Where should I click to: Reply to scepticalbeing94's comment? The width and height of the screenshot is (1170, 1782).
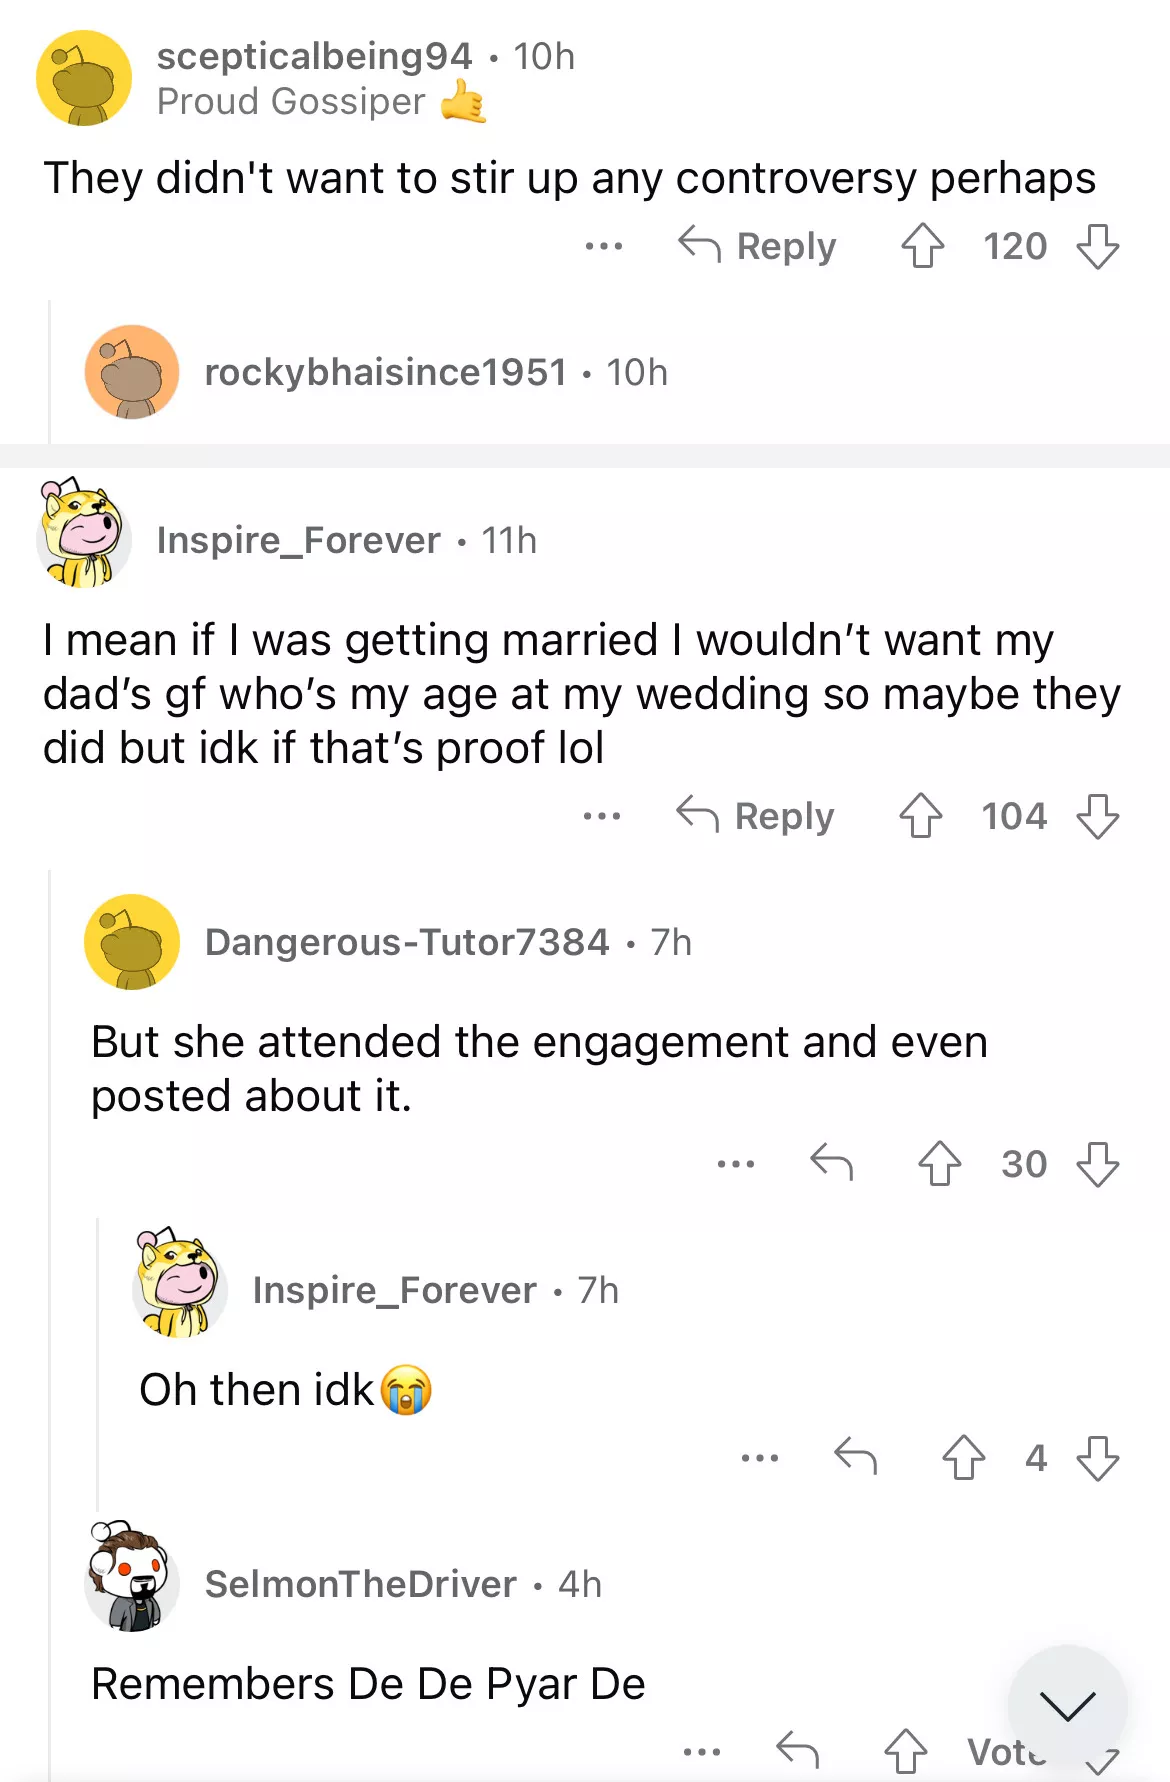click(757, 246)
